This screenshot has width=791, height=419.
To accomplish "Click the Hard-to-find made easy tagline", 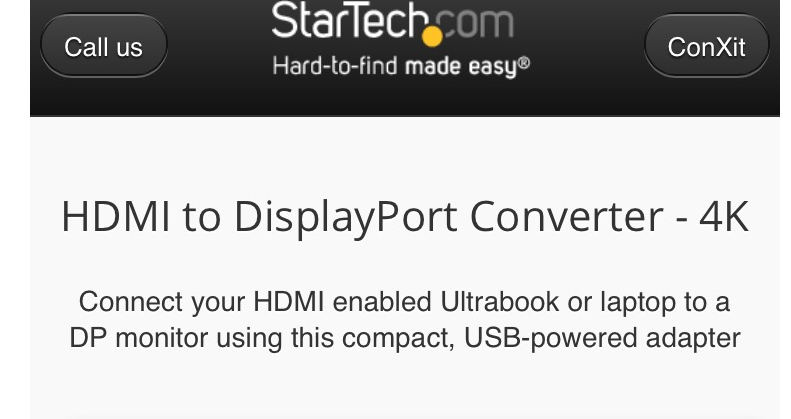I will 400,67.
